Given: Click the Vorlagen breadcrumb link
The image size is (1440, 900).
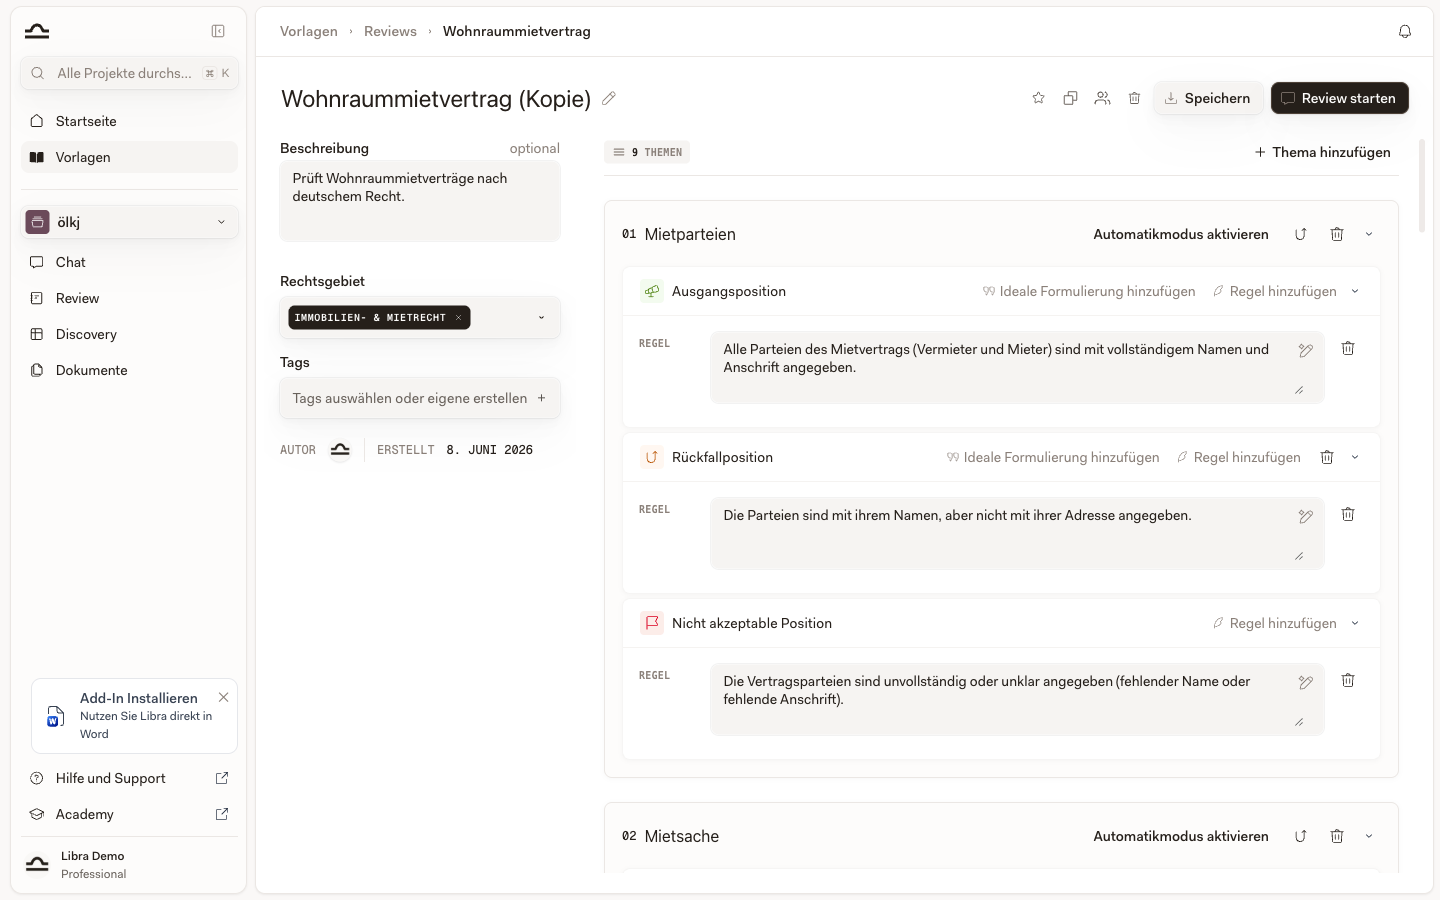Looking at the screenshot, I should coord(309,31).
